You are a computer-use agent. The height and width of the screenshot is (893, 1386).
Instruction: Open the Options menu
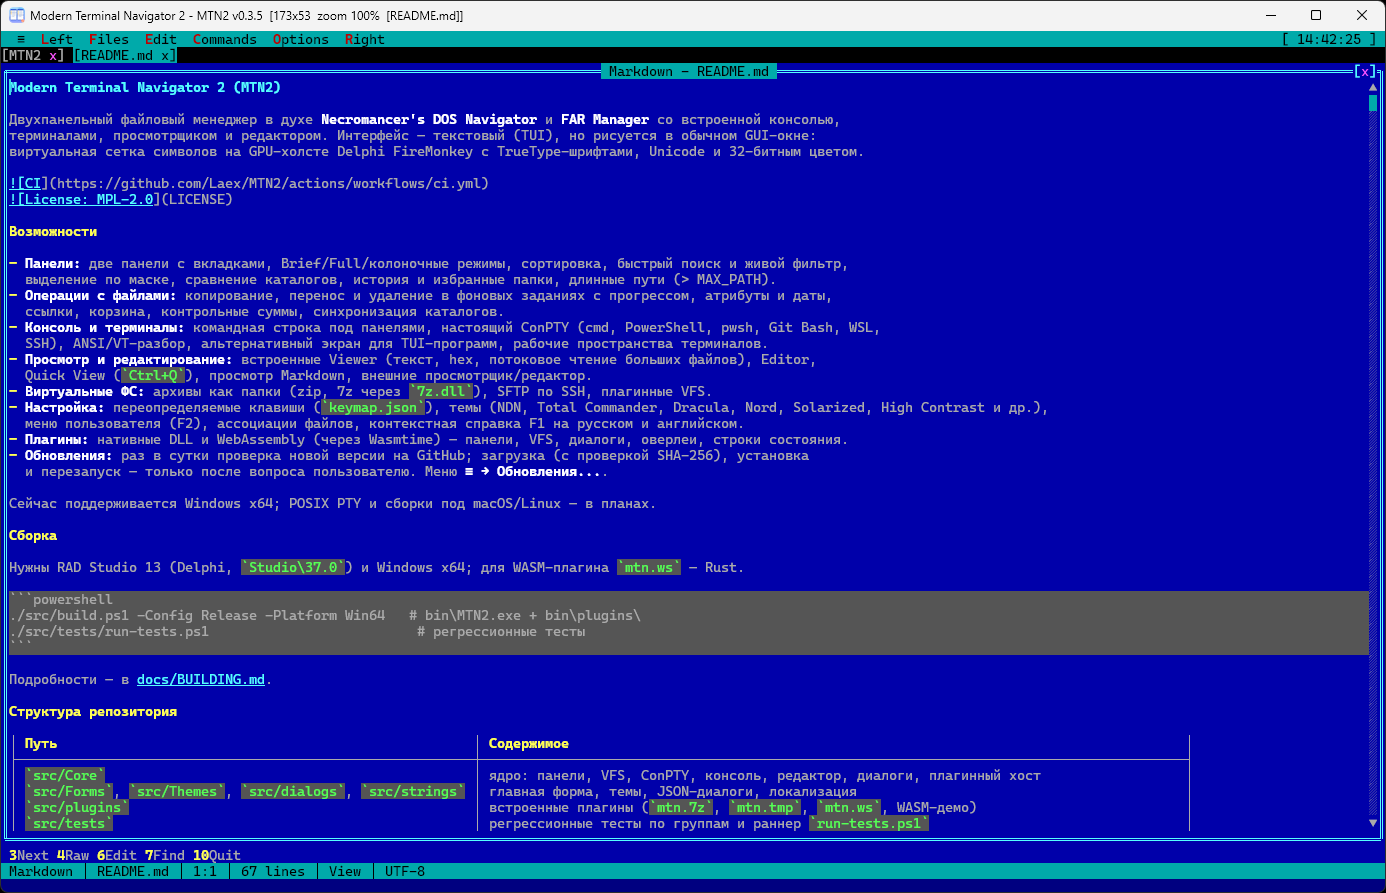point(301,39)
